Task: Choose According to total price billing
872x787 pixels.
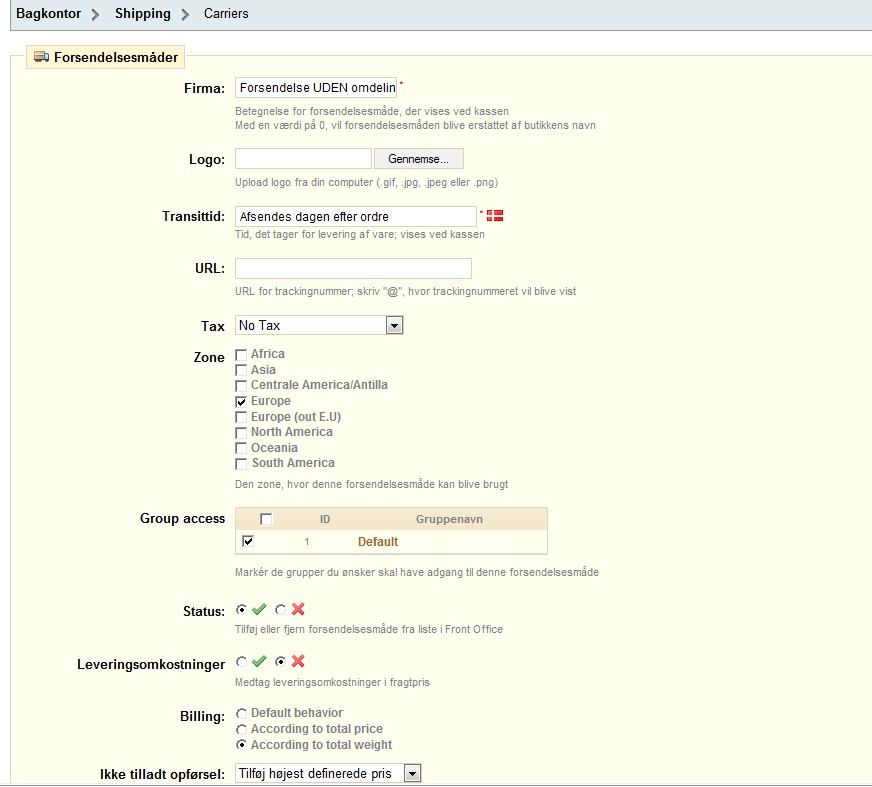Action: [241, 729]
